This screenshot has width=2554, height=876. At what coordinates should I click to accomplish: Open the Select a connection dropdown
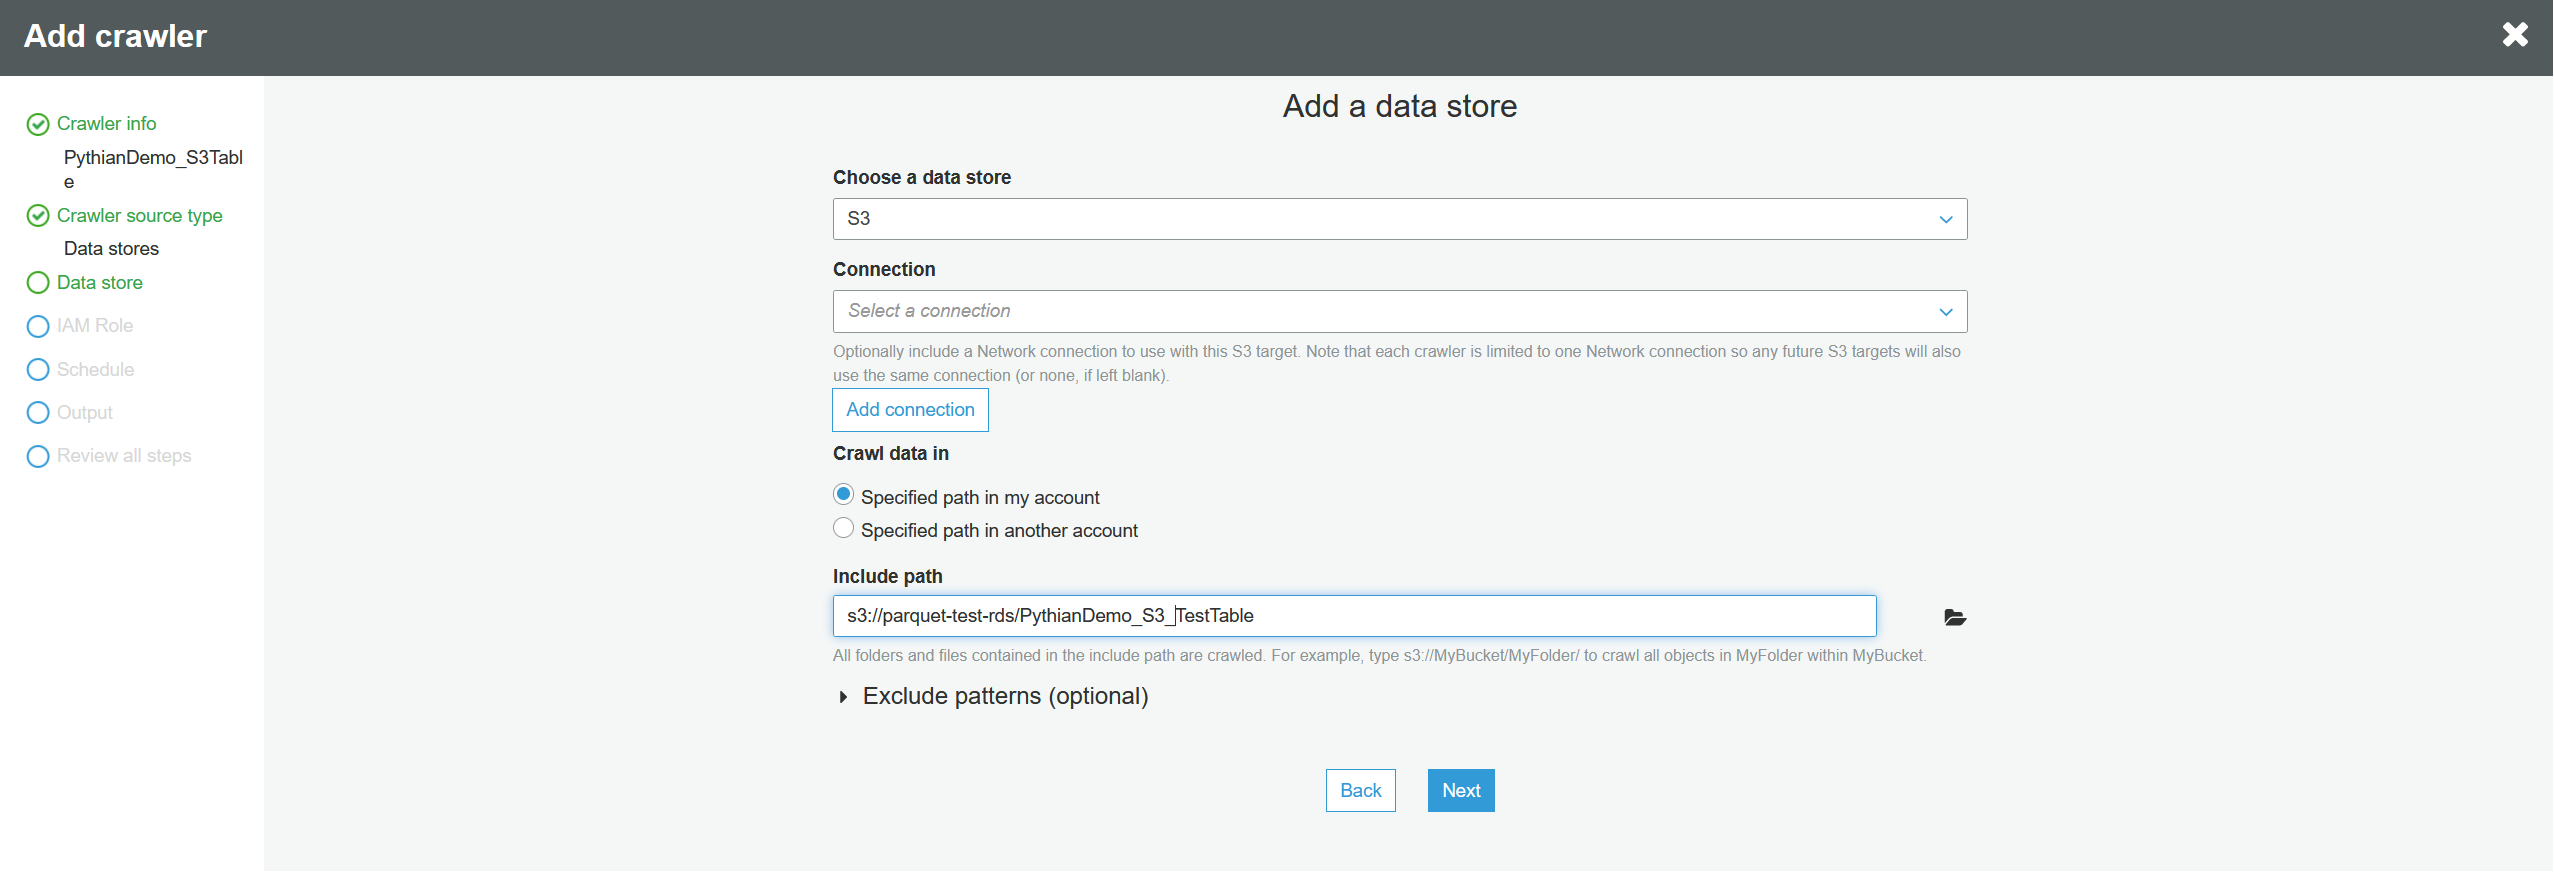click(1399, 311)
